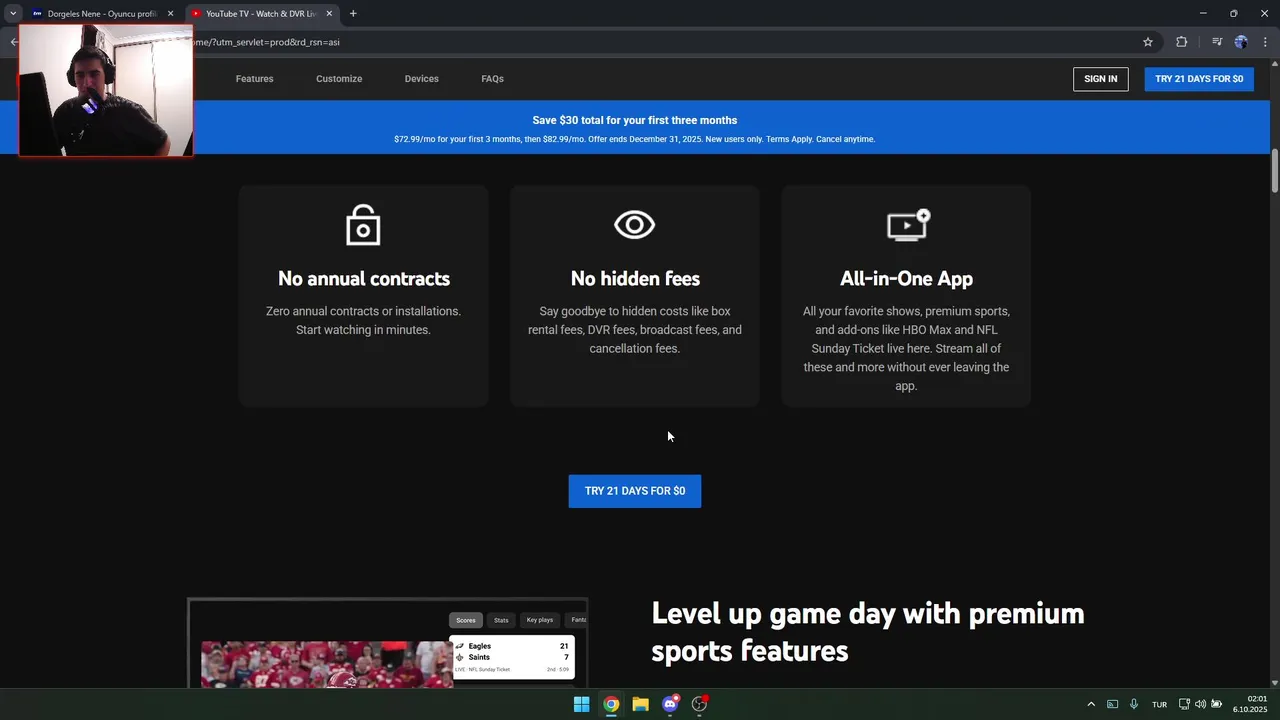Open the media controls music-note icon

[x=1217, y=42]
